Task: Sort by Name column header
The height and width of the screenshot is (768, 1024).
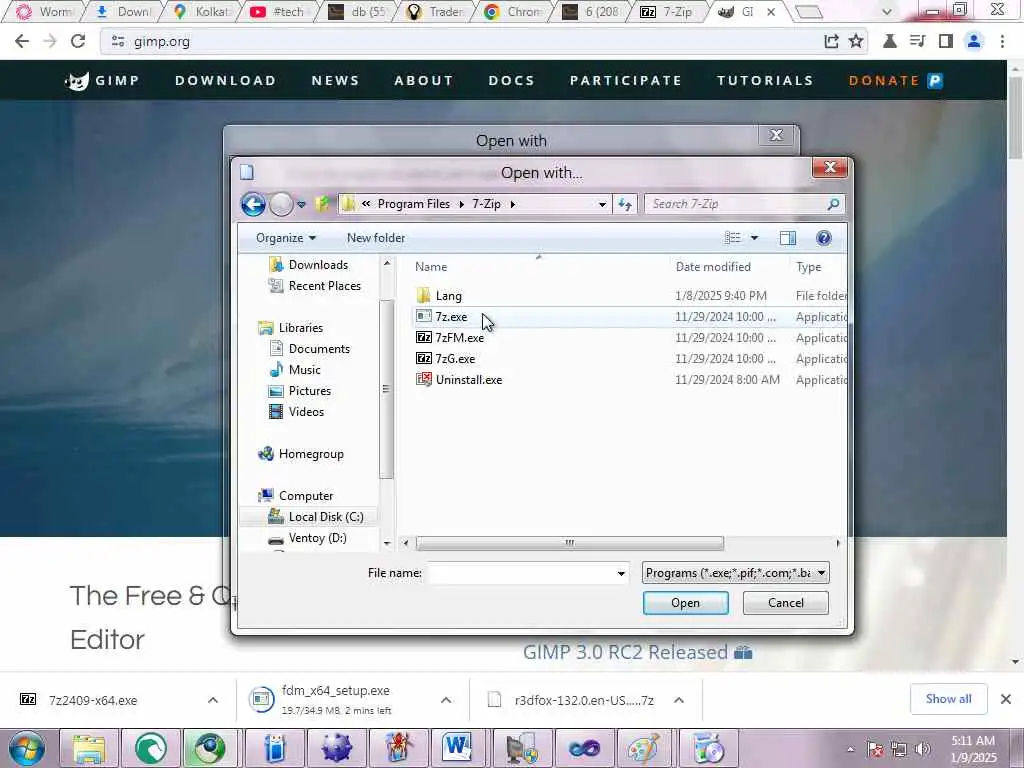Action: pyautogui.click(x=431, y=266)
